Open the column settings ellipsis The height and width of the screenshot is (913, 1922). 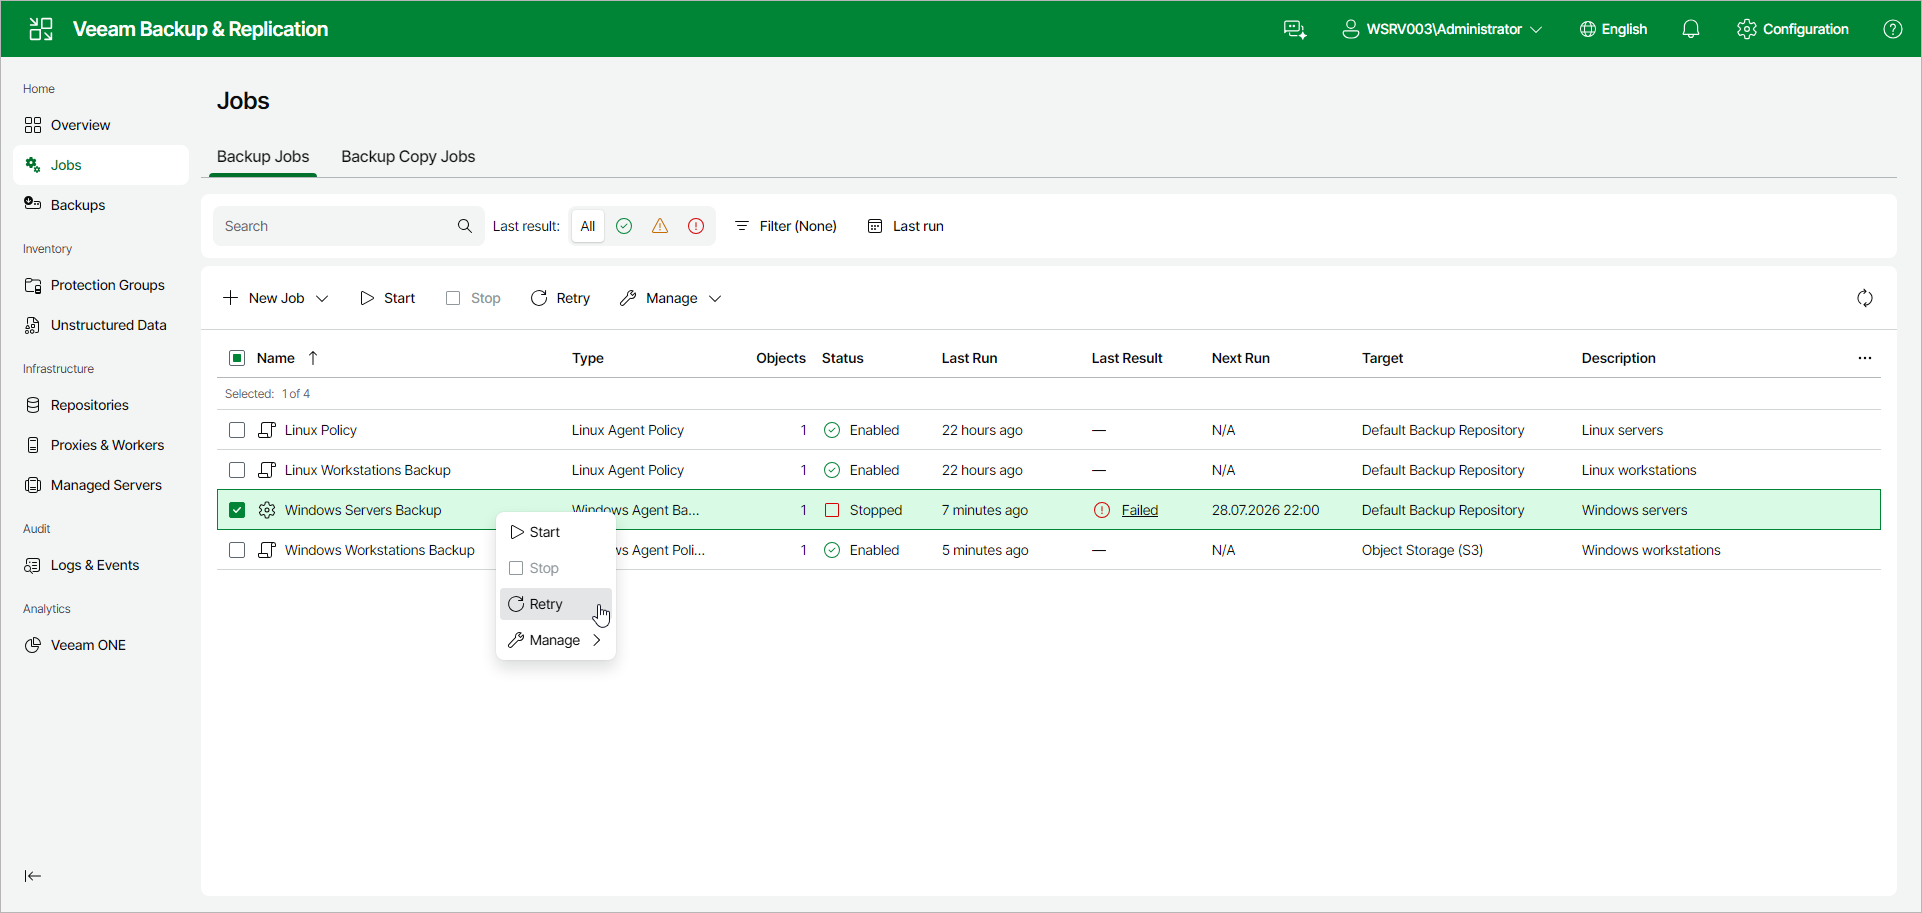pyautogui.click(x=1865, y=358)
